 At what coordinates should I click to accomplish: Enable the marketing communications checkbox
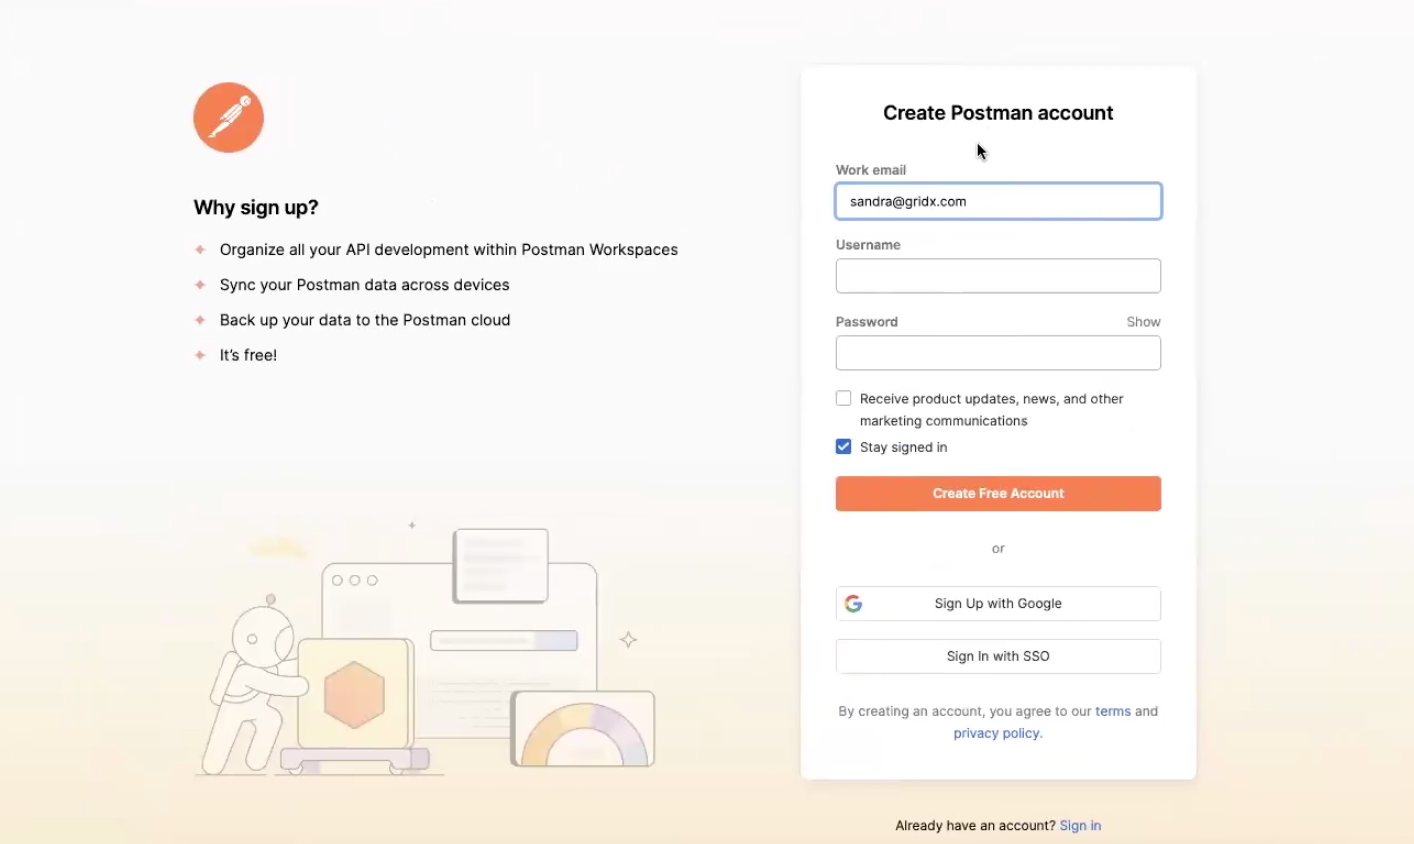click(843, 398)
